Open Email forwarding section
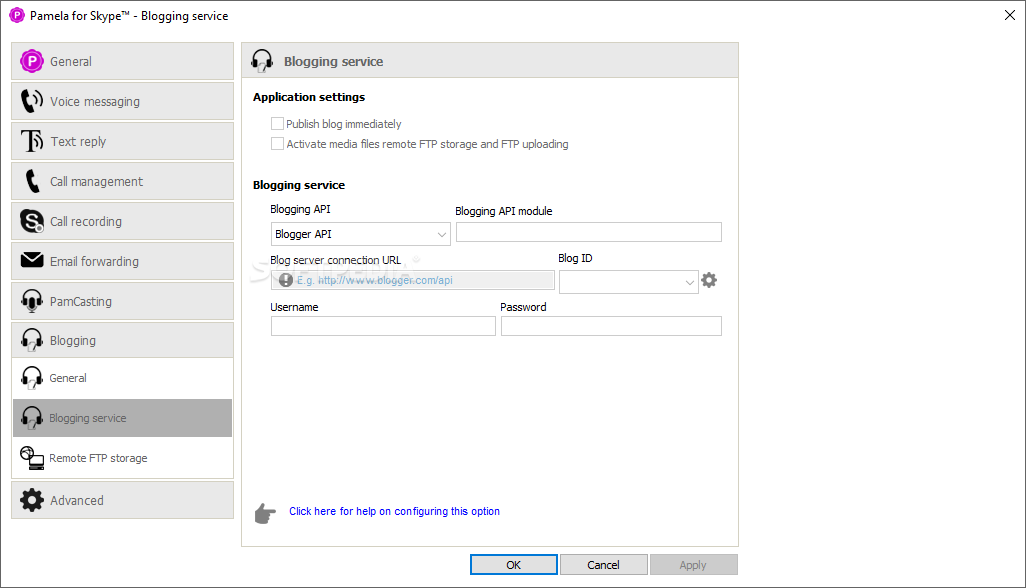The width and height of the screenshot is (1026, 588). [122, 261]
